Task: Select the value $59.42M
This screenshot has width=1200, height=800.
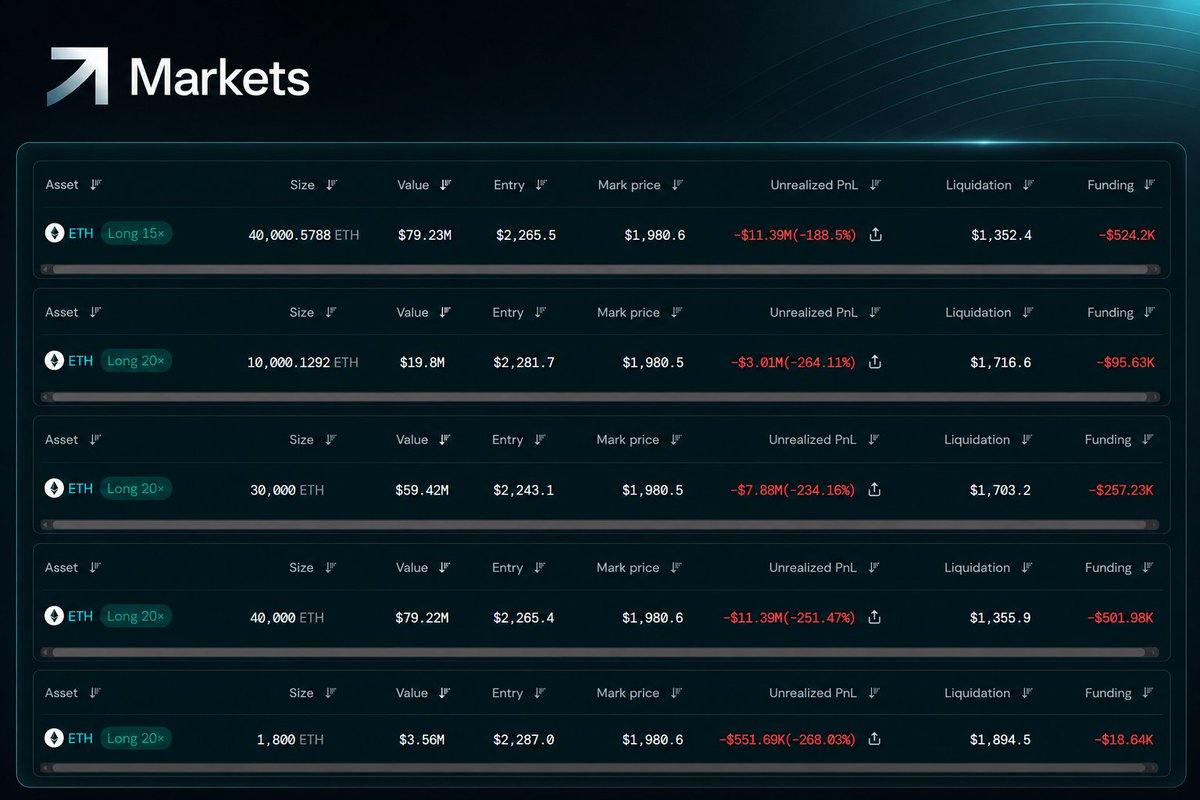Action: [x=422, y=491]
